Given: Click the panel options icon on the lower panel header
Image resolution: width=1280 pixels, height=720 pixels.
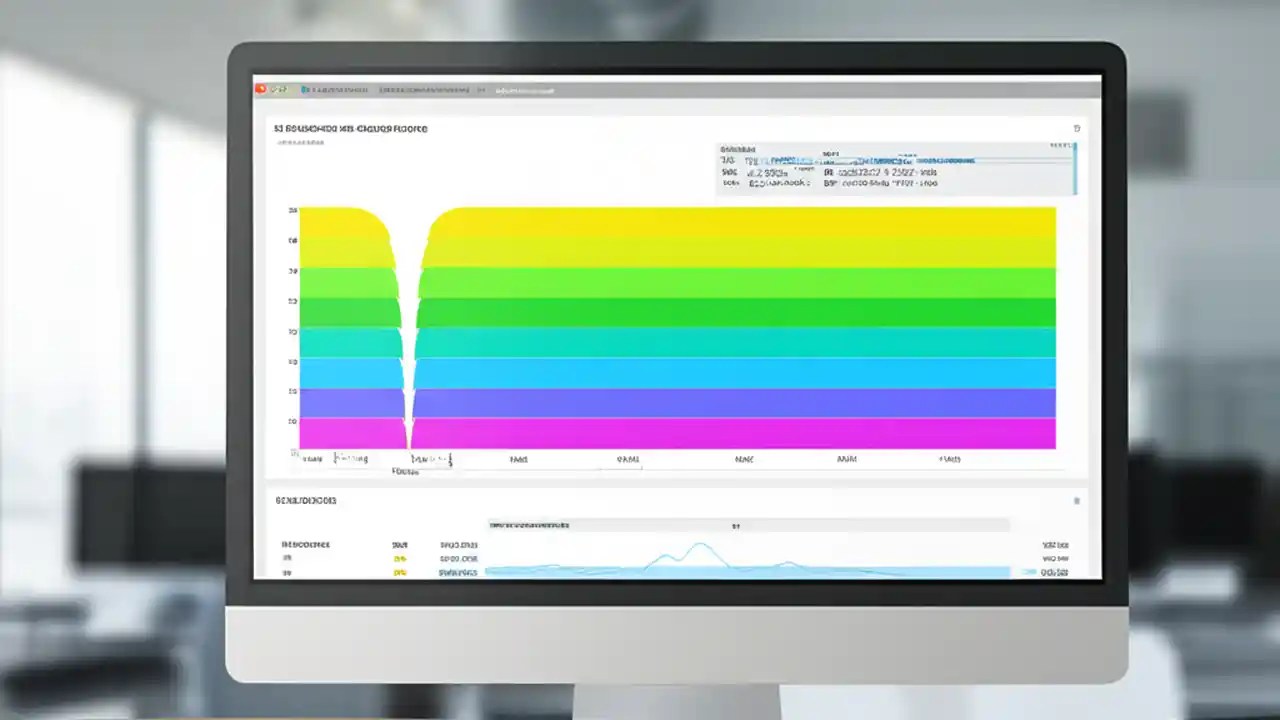Looking at the screenshot, I should coord(1076,500).
